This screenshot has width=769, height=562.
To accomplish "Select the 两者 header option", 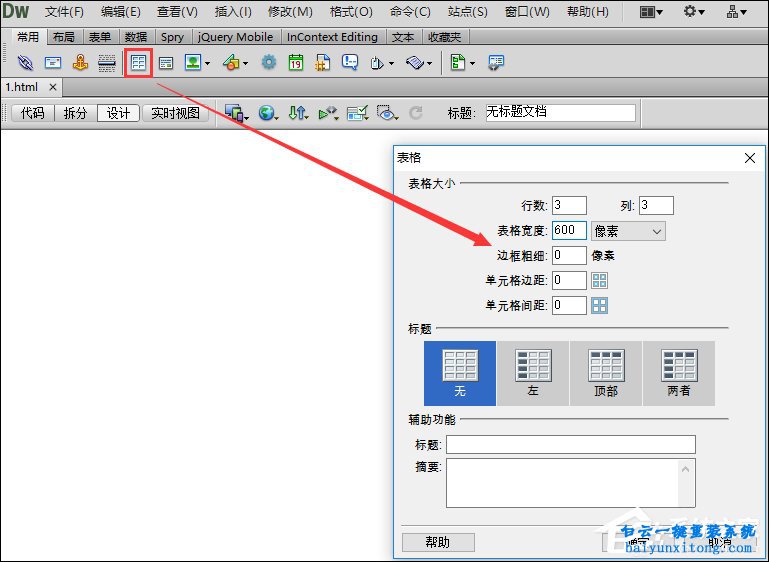I will 679,373.
